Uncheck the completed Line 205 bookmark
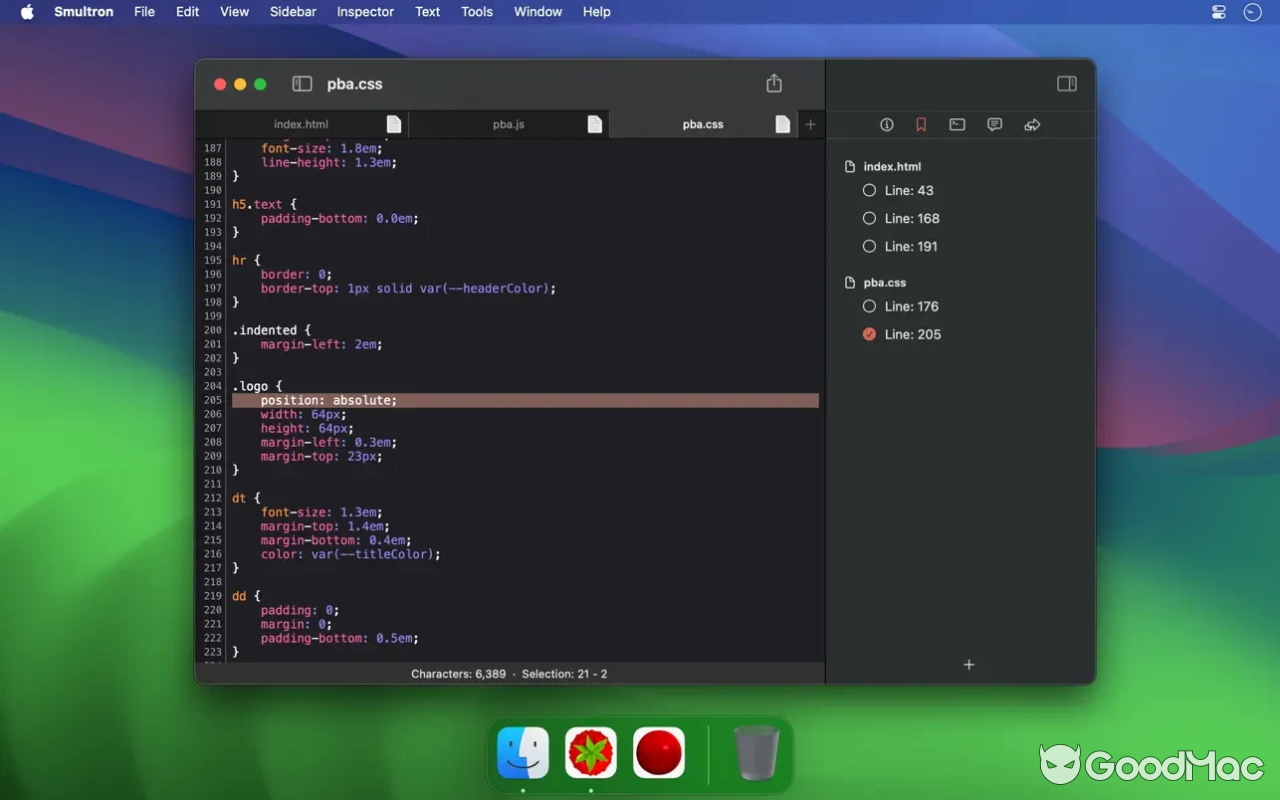Screen dimensions: 1280x800 869,334
